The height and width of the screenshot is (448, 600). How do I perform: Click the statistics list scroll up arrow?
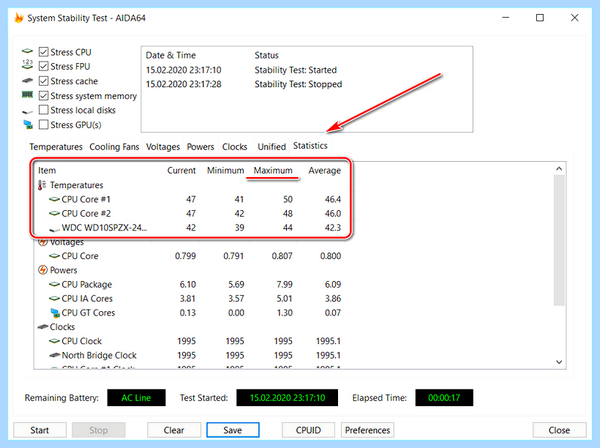pyautogui.click(x=559, y=169)
